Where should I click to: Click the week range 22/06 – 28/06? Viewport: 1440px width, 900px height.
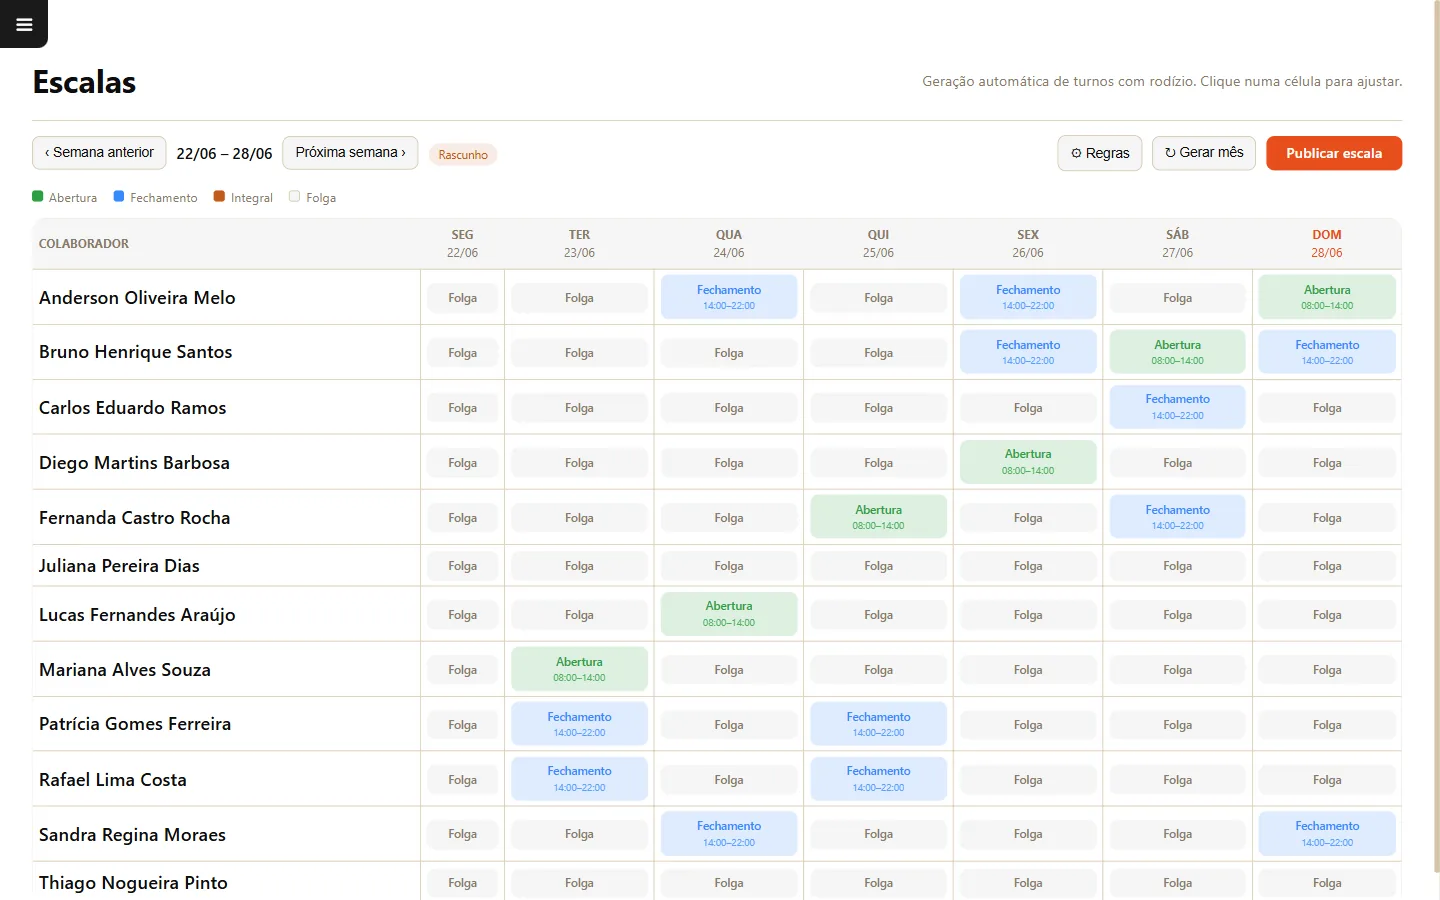coord(224,154)
